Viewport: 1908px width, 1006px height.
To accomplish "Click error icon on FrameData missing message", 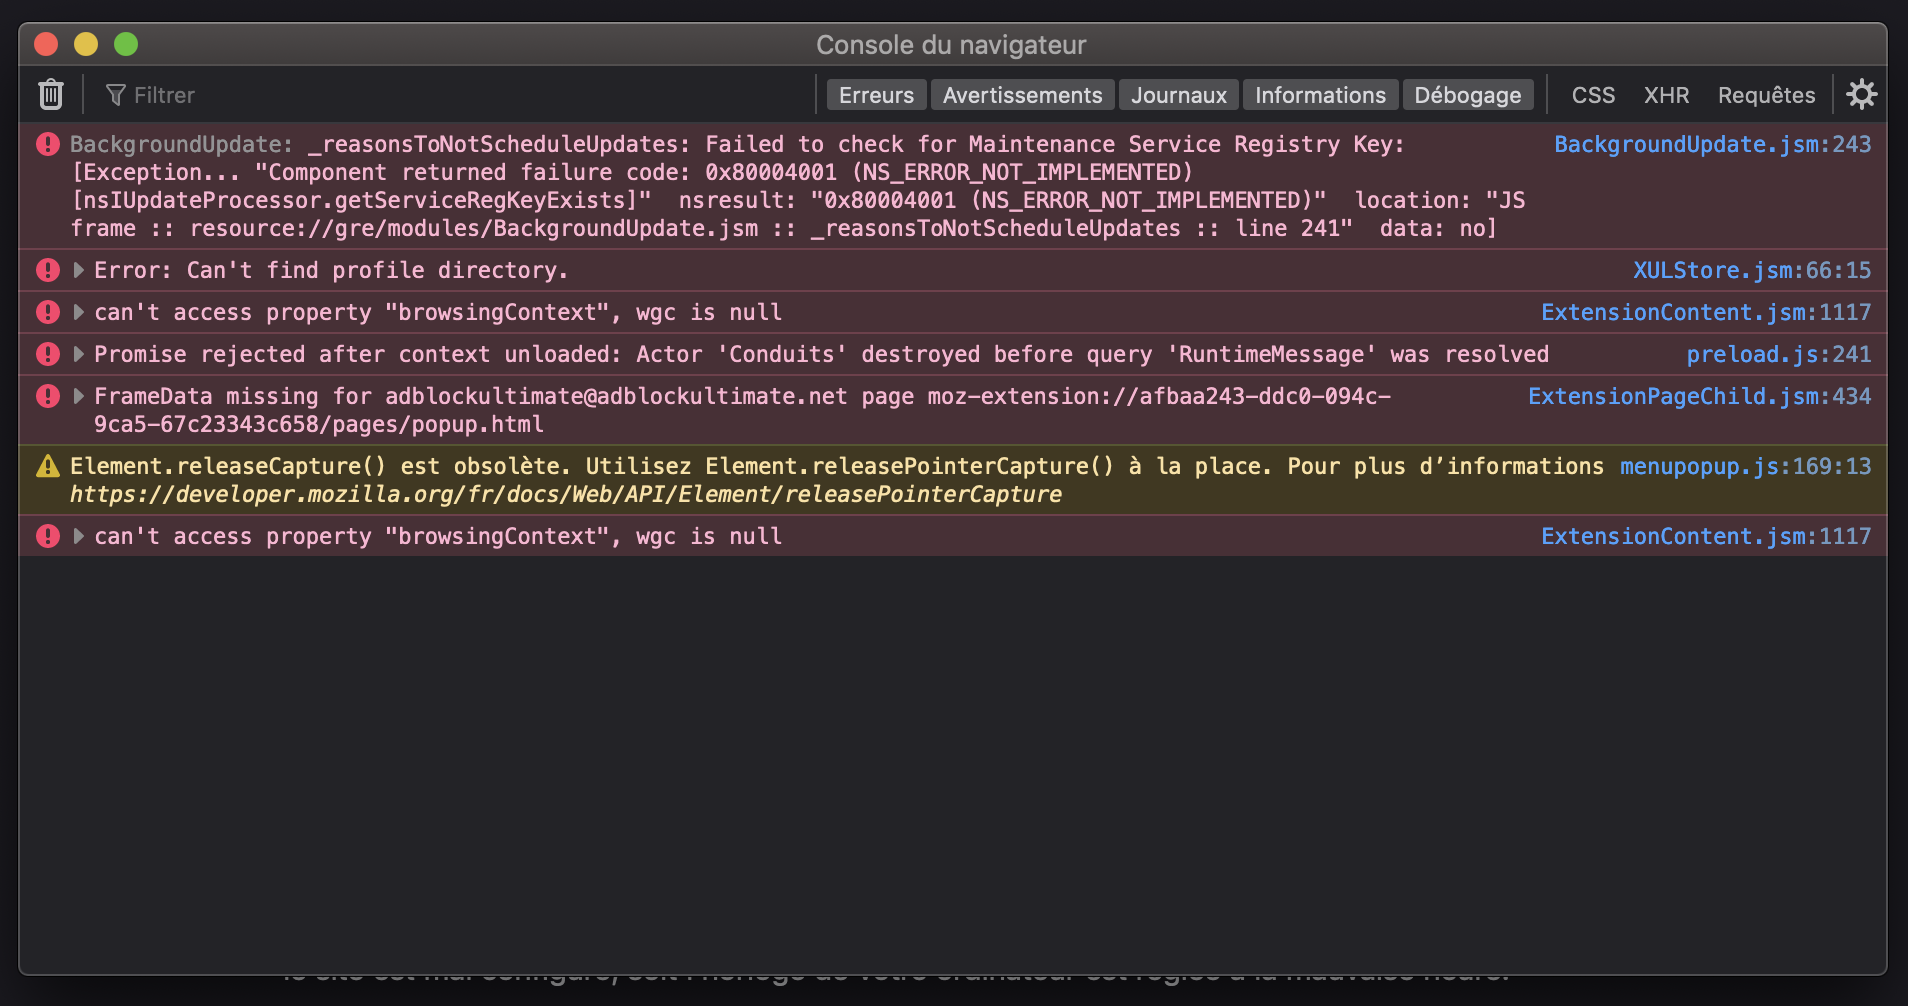I will tap(48, 396).
